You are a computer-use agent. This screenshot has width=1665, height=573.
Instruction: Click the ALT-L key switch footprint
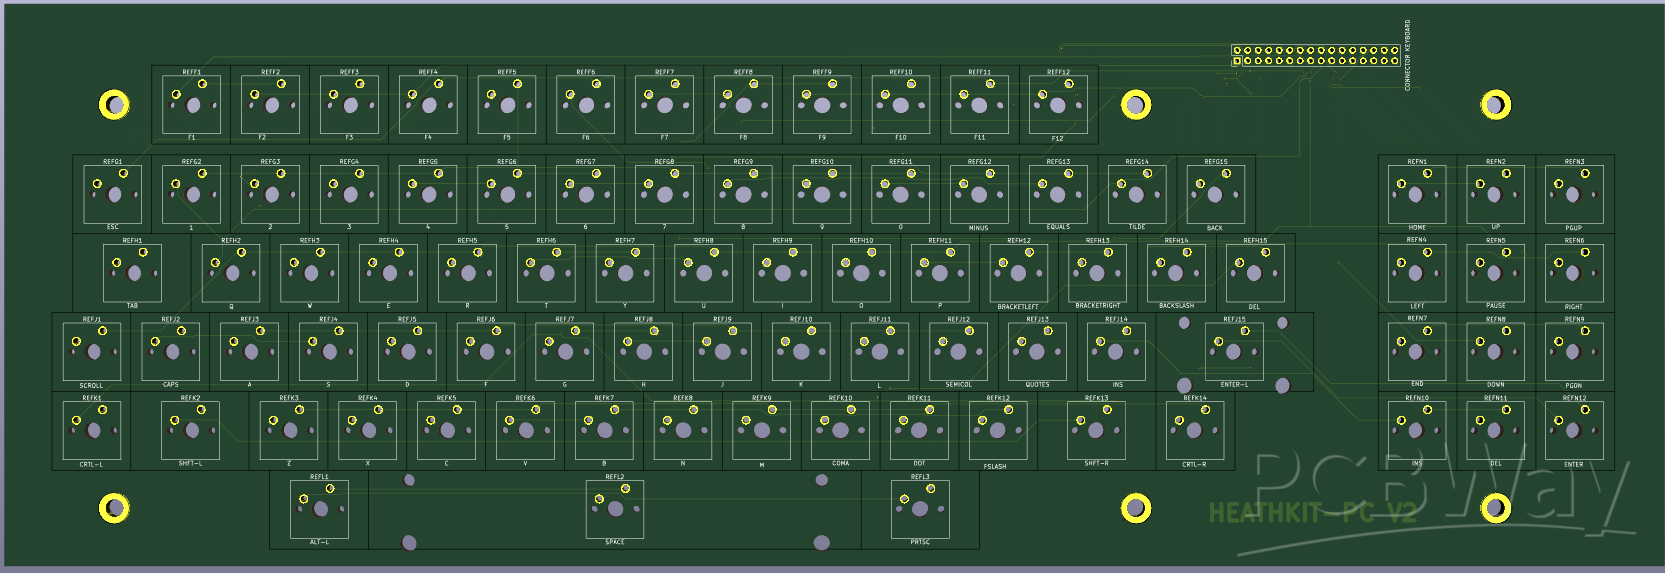(x=319, y=509)
